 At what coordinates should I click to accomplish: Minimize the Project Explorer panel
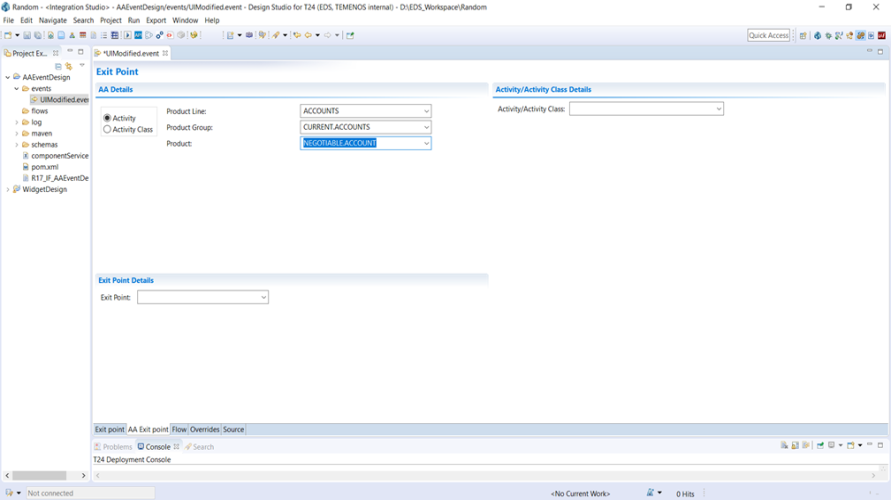coord(70,52)
